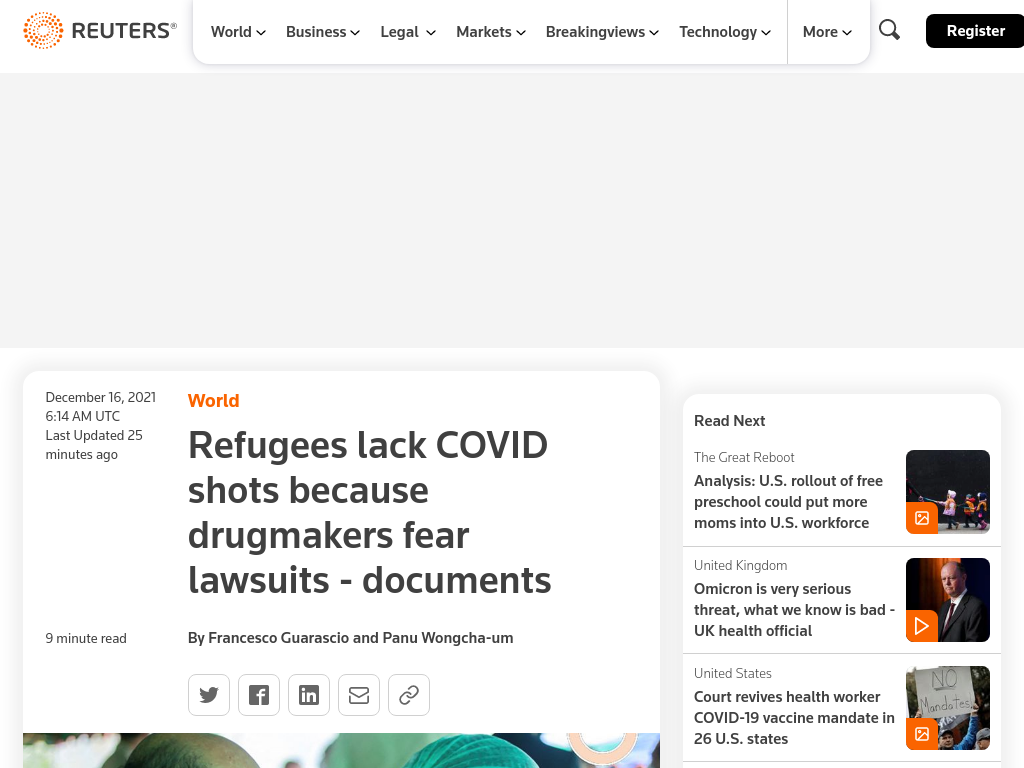Share article on Twitter
The width and height of the screenshot is (1024, 768).
(x=209, y=695)
